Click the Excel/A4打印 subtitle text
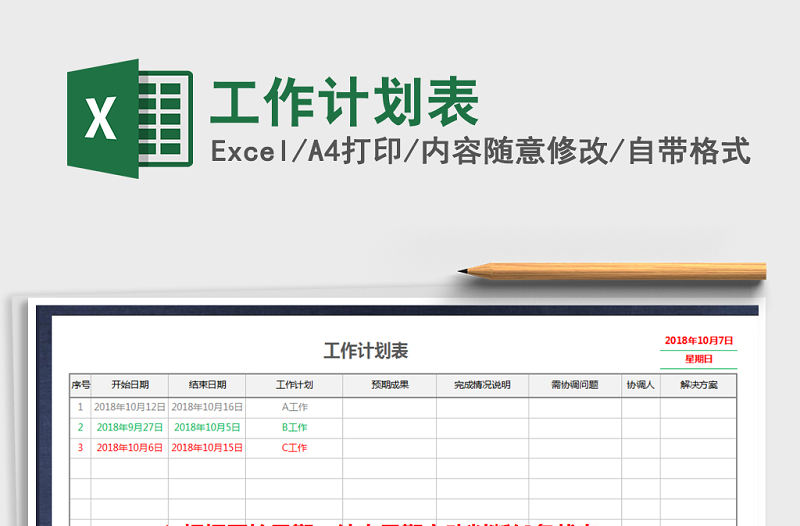800x526 pixels. [x=480, y=152]
